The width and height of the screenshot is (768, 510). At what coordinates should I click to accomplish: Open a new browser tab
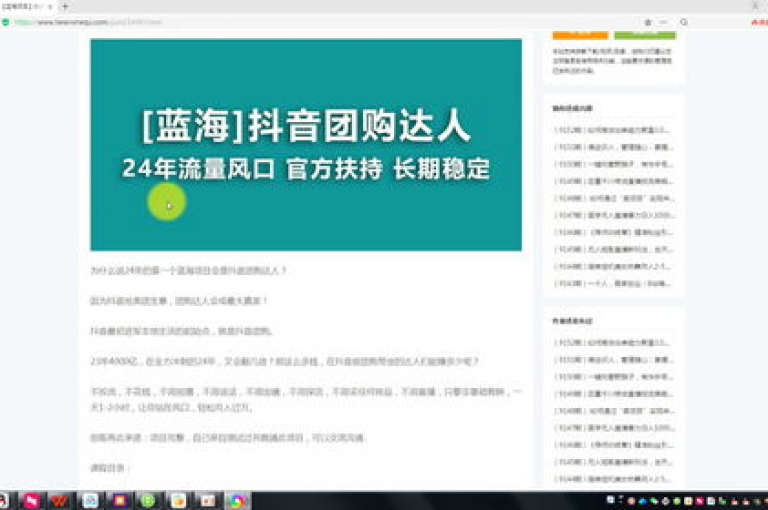tap(65, 6)
